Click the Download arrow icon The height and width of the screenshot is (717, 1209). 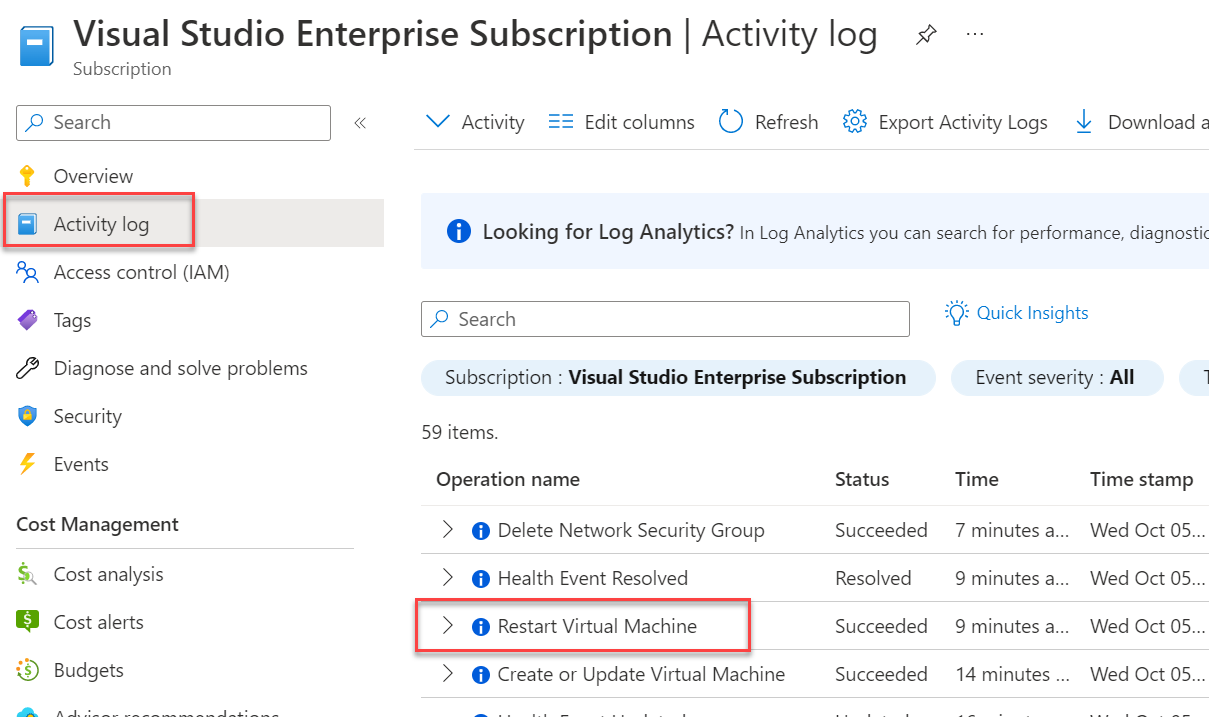pyautogui.click(x=1083, y=122)
